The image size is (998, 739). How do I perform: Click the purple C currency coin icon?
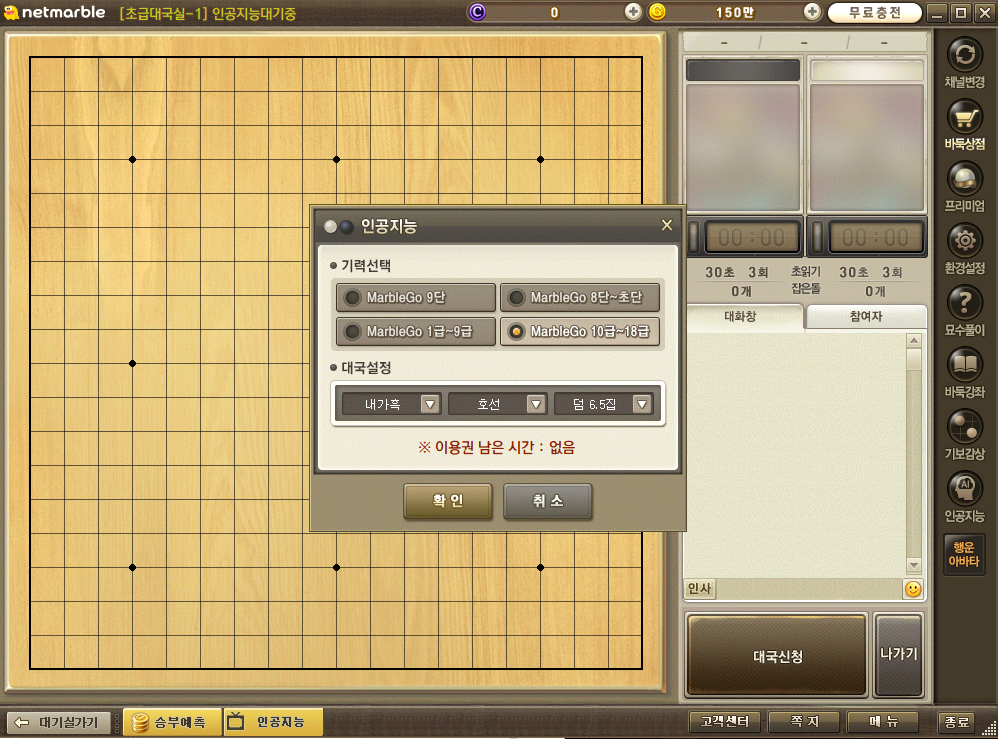477,11
